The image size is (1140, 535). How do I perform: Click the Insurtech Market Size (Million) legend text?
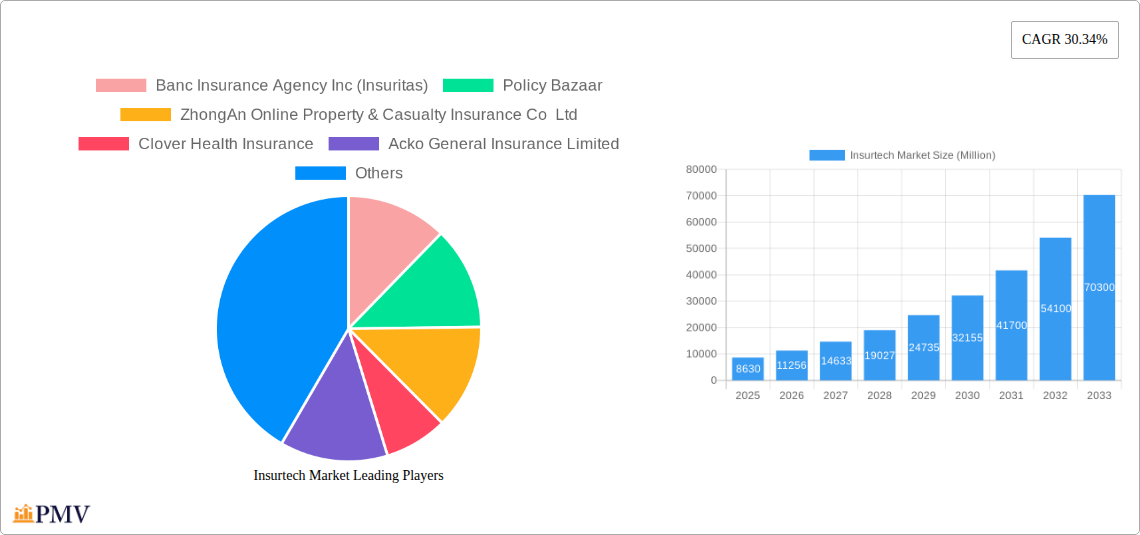(x=923, y=156)
